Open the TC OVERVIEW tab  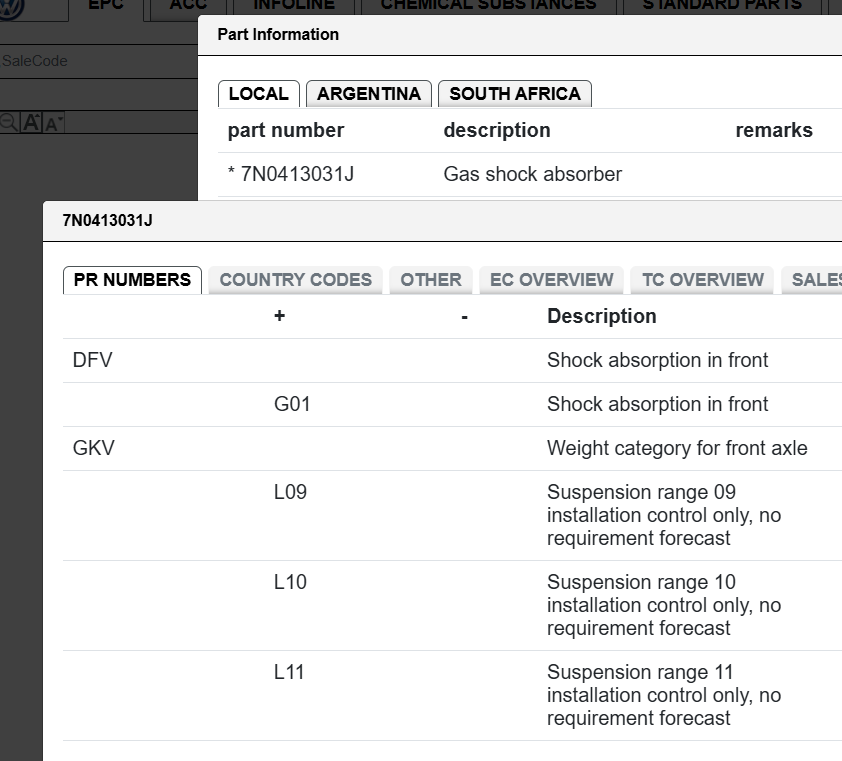[702, 280]
